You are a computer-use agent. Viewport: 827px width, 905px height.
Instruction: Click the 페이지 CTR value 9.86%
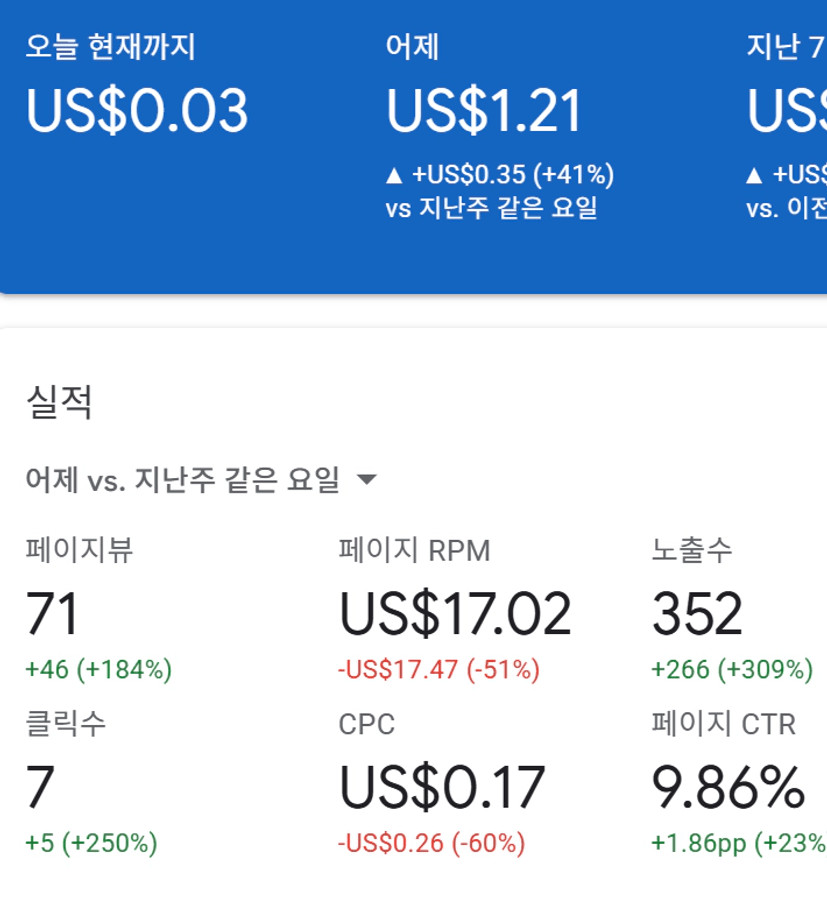(728, 788)
